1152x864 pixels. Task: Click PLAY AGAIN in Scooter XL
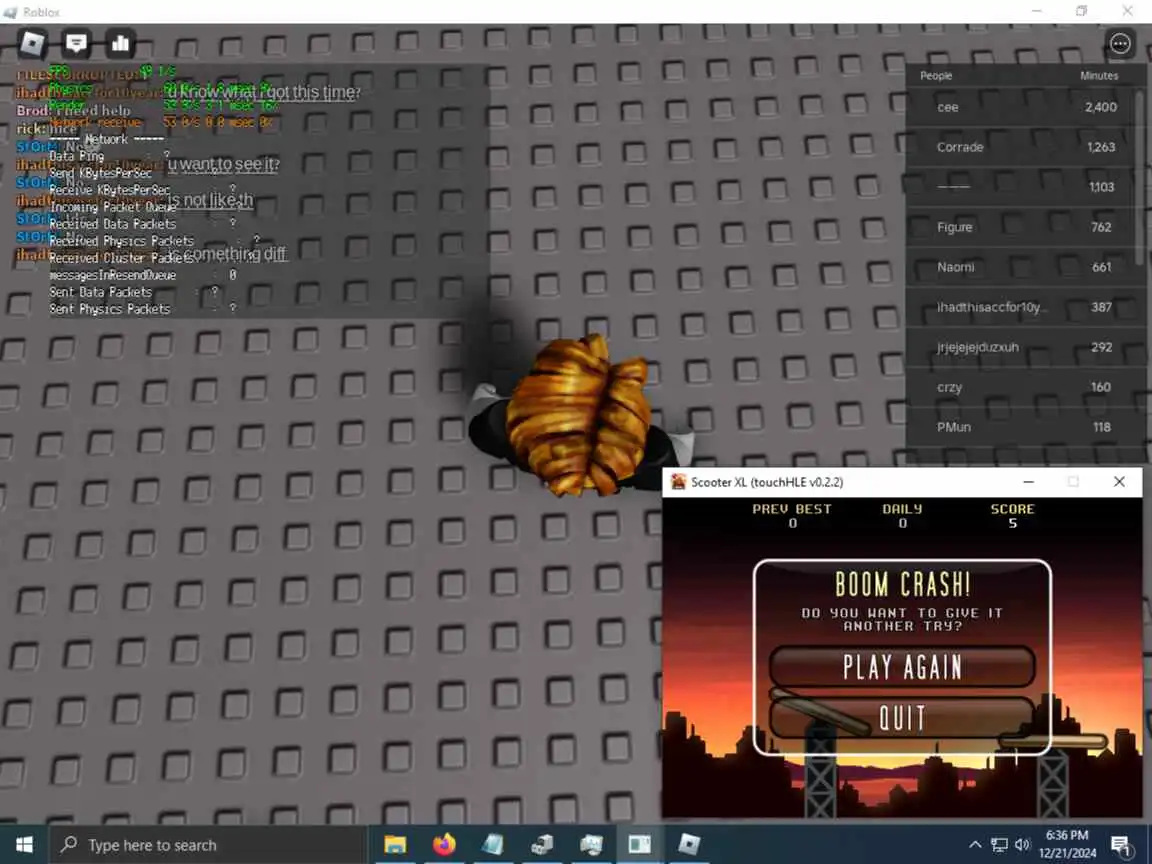[x=902, y=667]
